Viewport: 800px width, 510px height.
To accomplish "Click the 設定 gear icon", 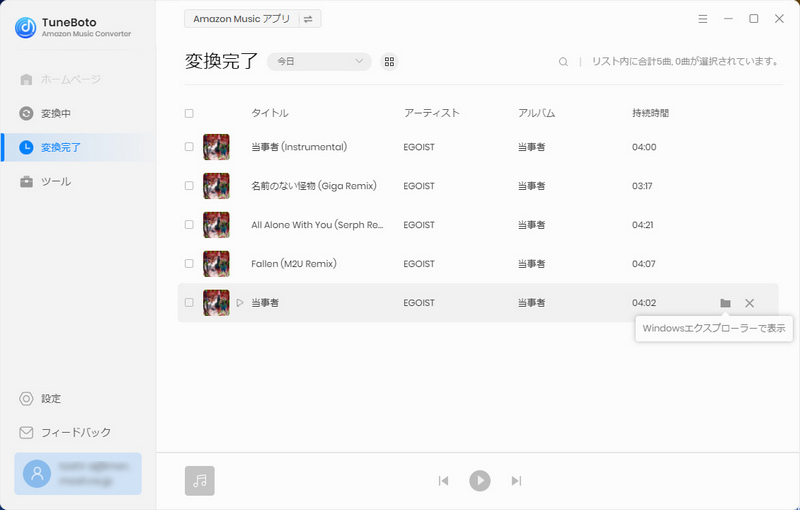I will click(x=26, y=398).
